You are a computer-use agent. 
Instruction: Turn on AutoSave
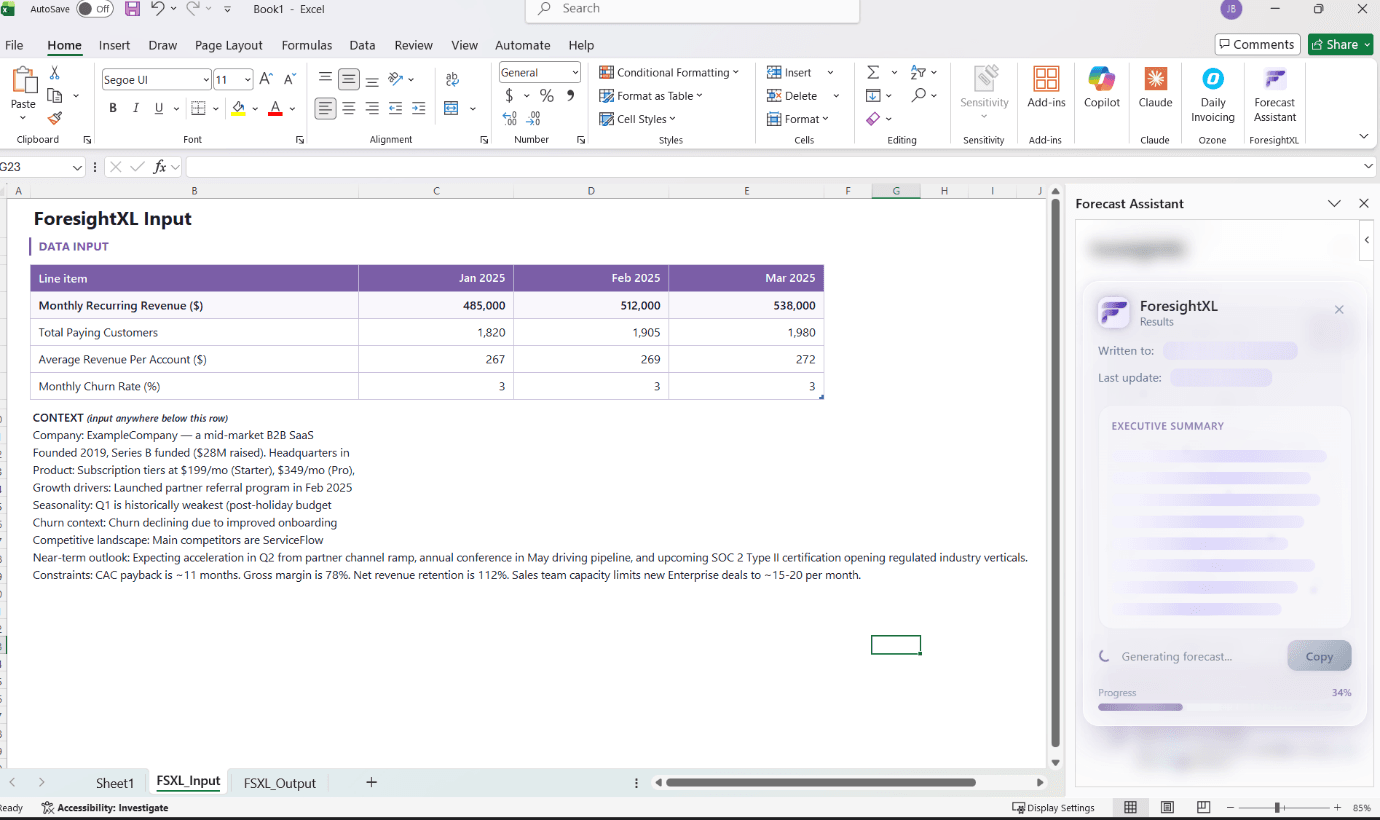[x=95, y=8]
